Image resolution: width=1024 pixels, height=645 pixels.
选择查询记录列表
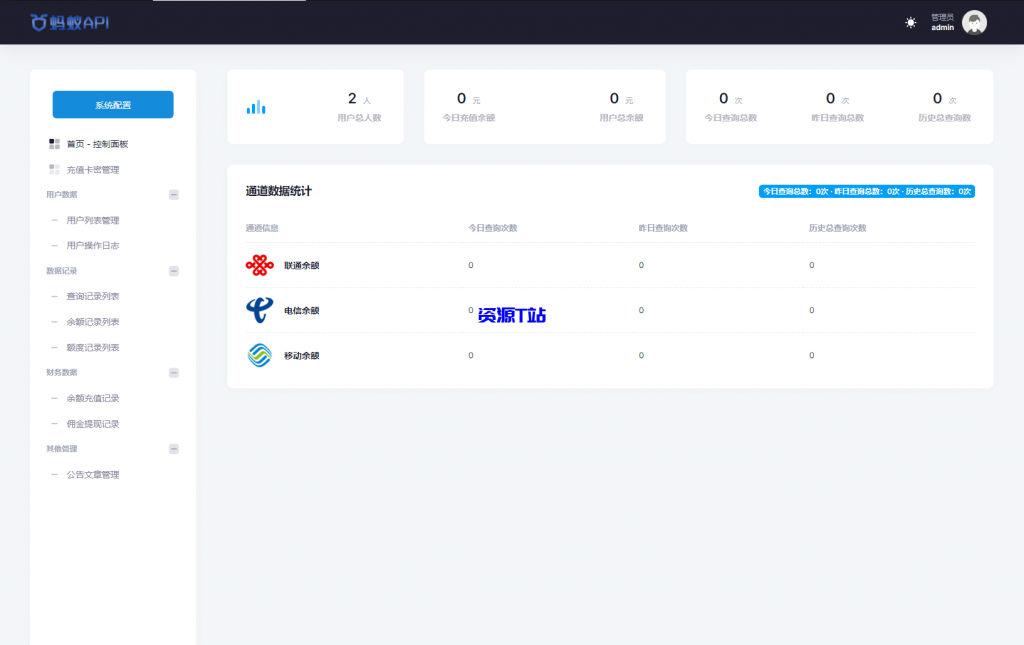91,296
